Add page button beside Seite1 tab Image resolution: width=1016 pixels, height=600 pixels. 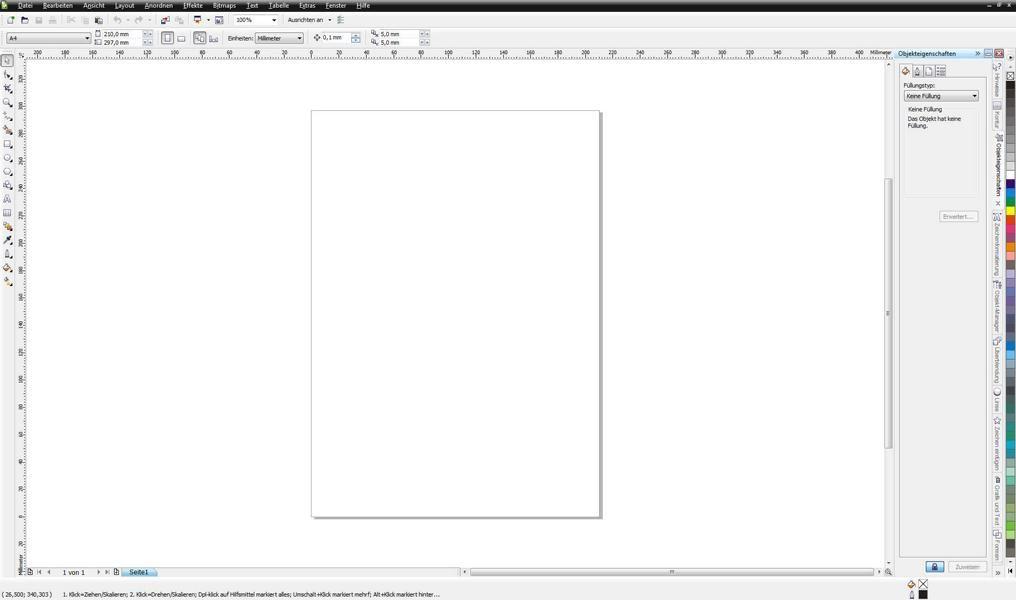[x=117, y=572]
